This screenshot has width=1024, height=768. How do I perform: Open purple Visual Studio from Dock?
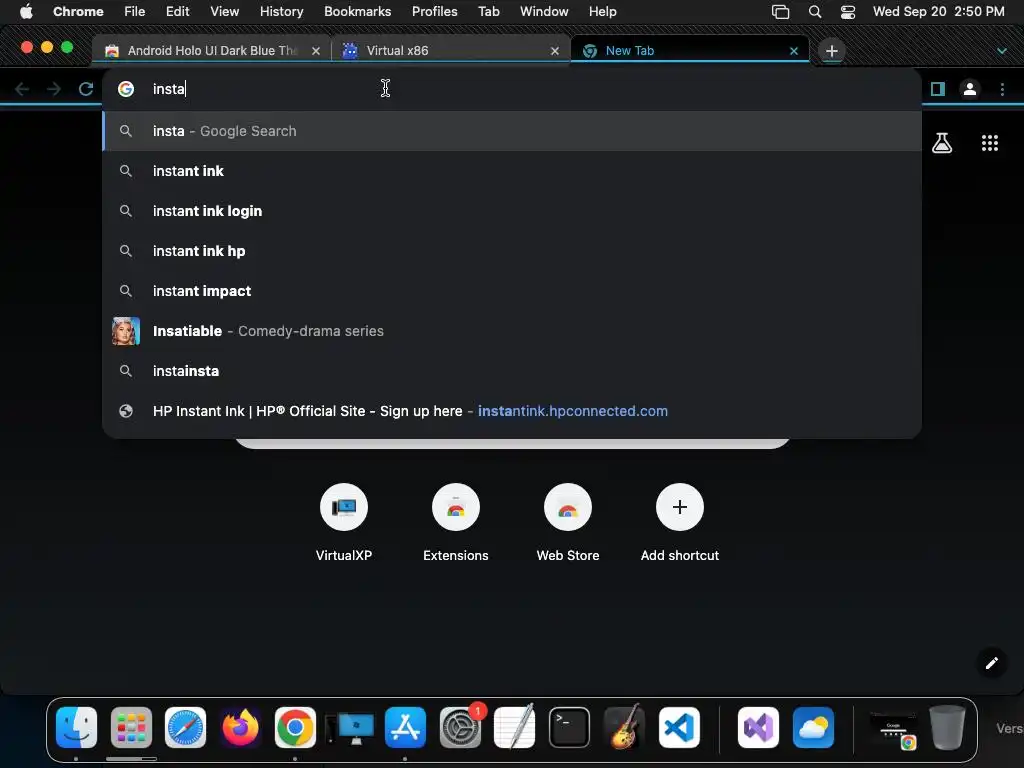tap(758, 728)
